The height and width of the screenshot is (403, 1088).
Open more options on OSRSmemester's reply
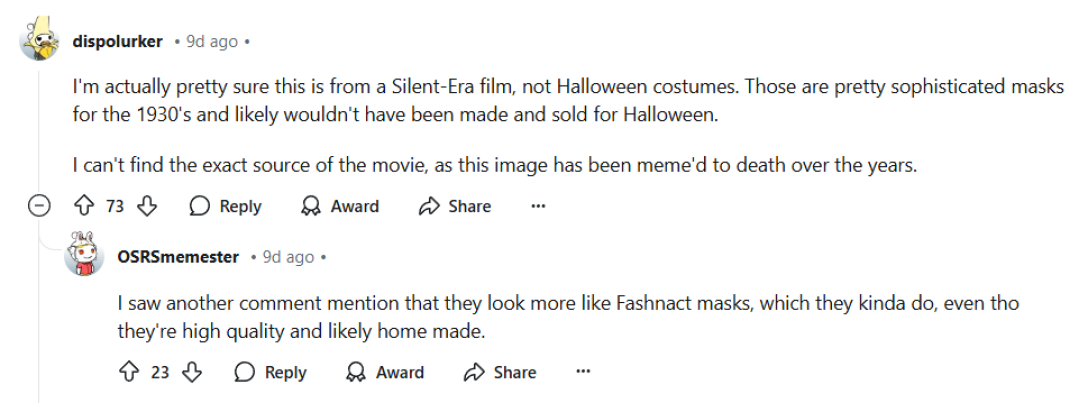click(x=584, y=372)
